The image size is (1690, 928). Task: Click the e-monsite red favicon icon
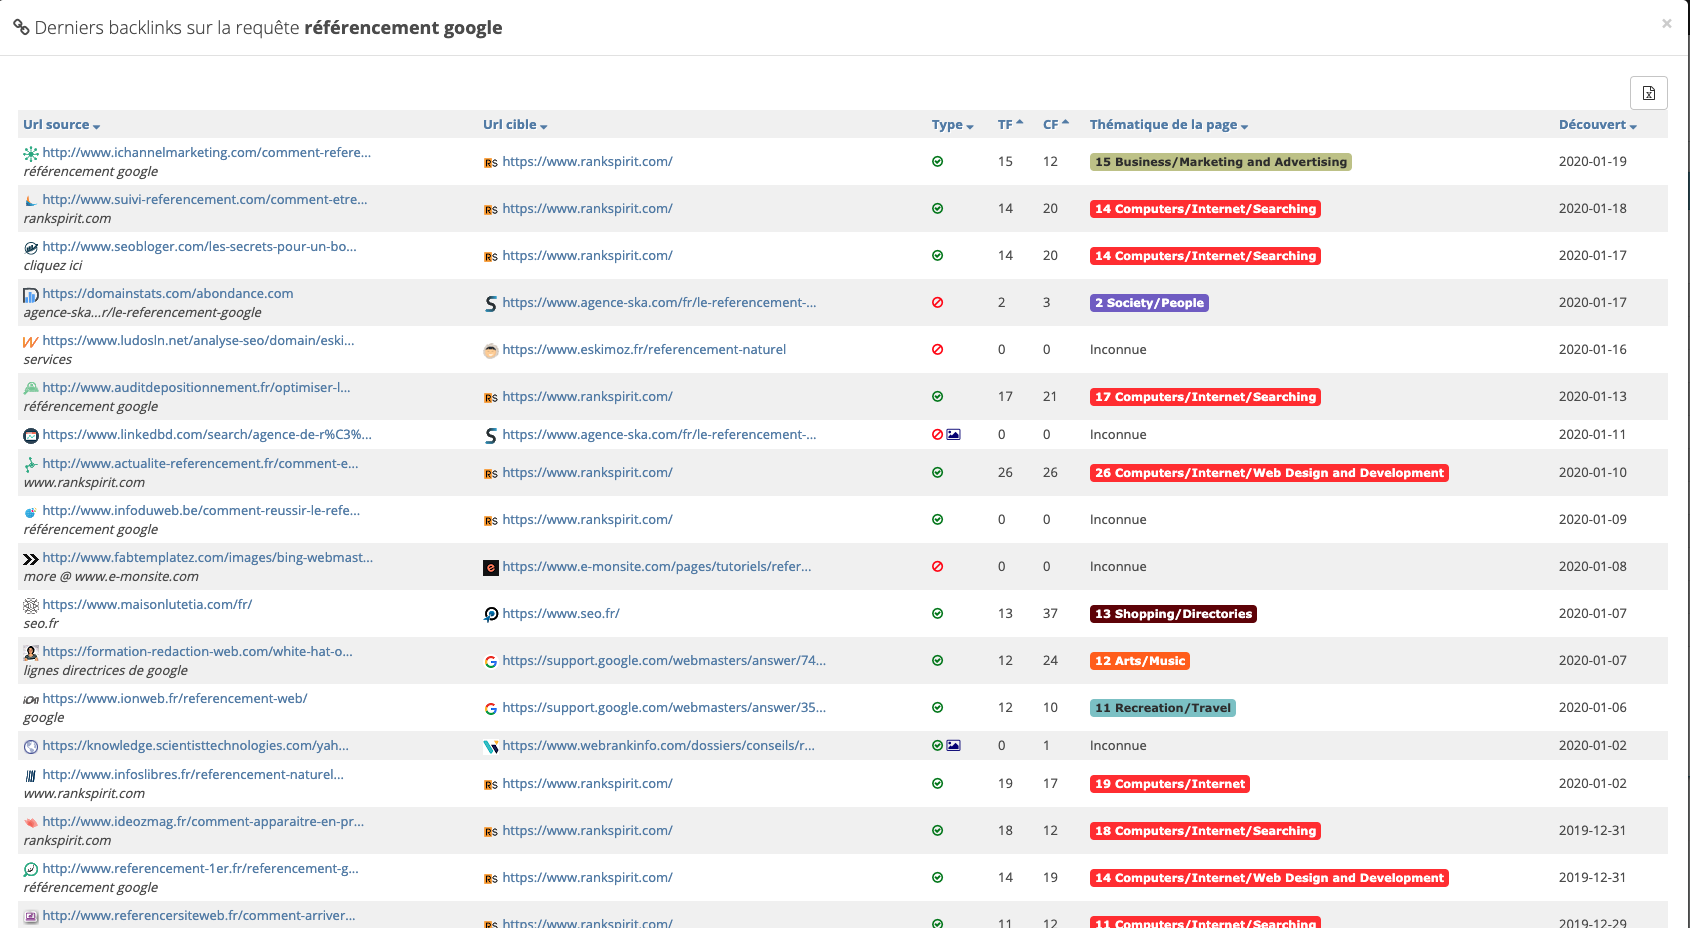coord(491,568)
